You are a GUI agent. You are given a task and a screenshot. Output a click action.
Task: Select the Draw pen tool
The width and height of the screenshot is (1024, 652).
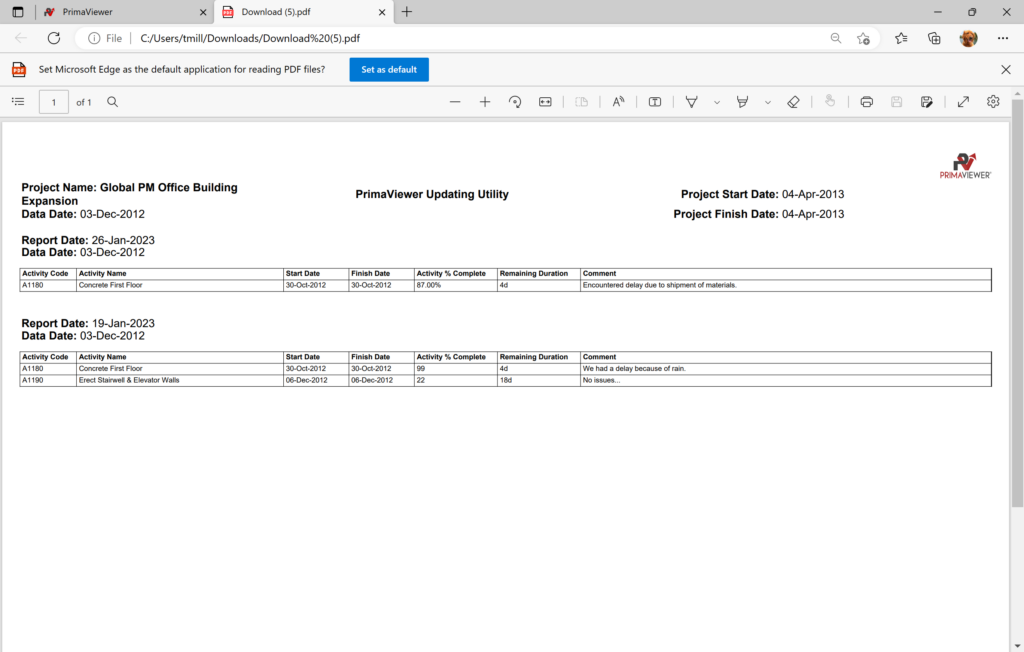pyautogui.click(x=691, y=102)
